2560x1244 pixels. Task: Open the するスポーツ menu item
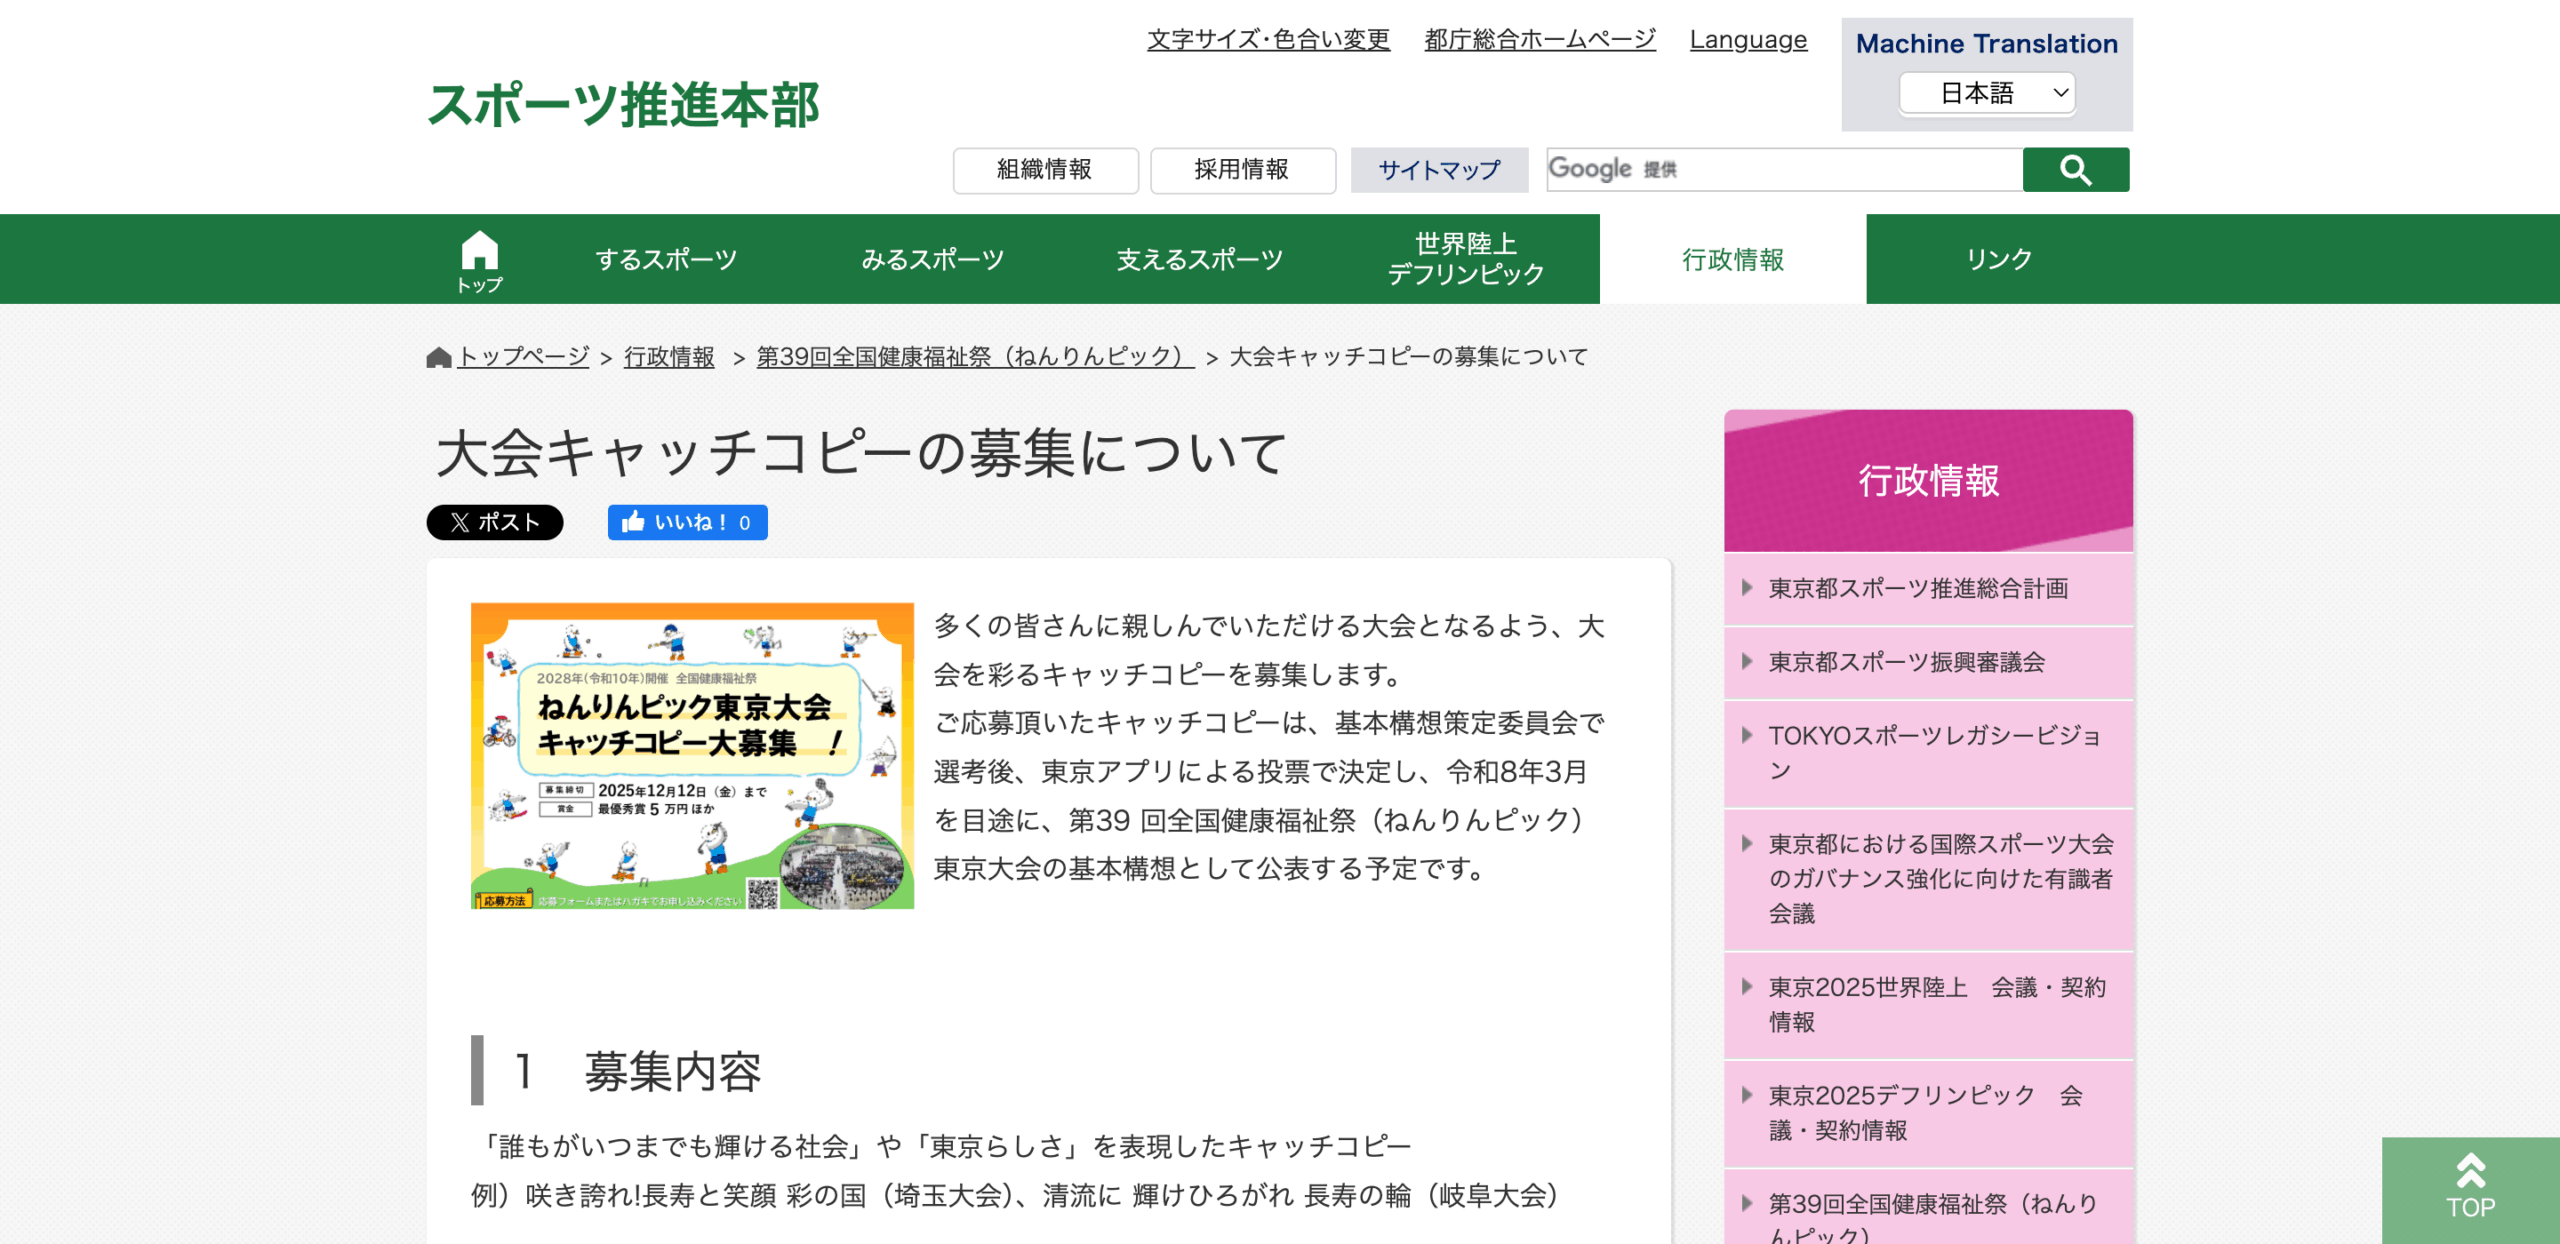666,259
